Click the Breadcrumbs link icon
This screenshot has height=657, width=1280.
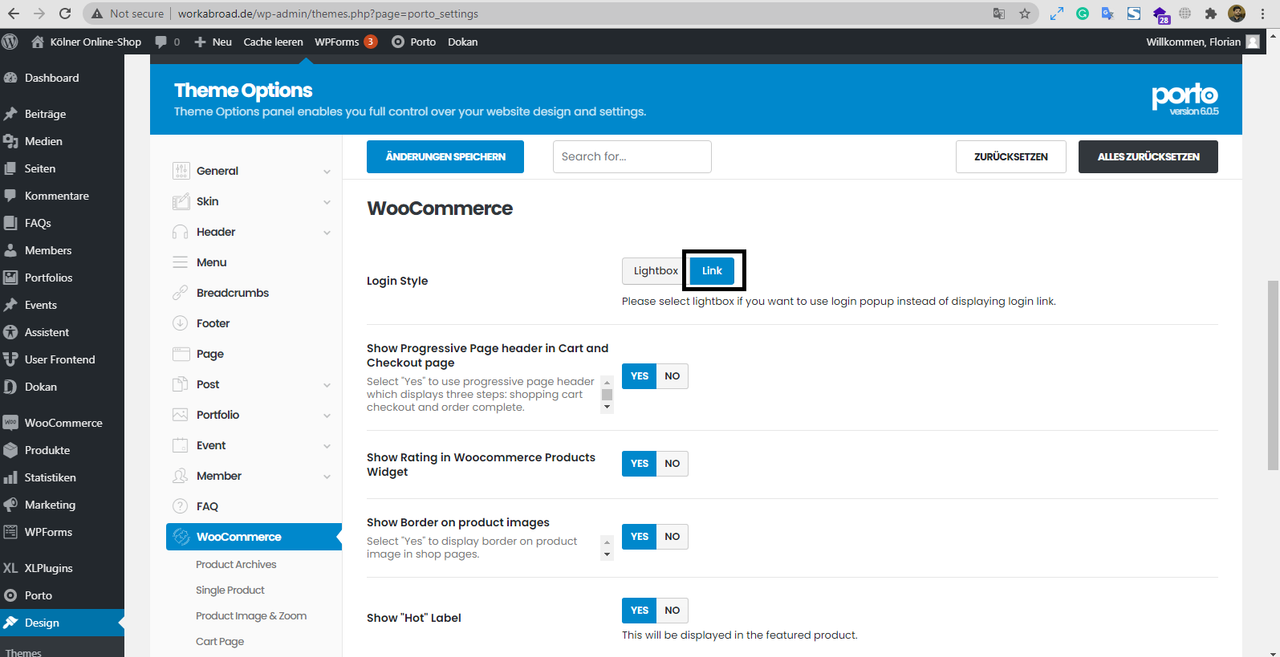[x=180, y=293]
